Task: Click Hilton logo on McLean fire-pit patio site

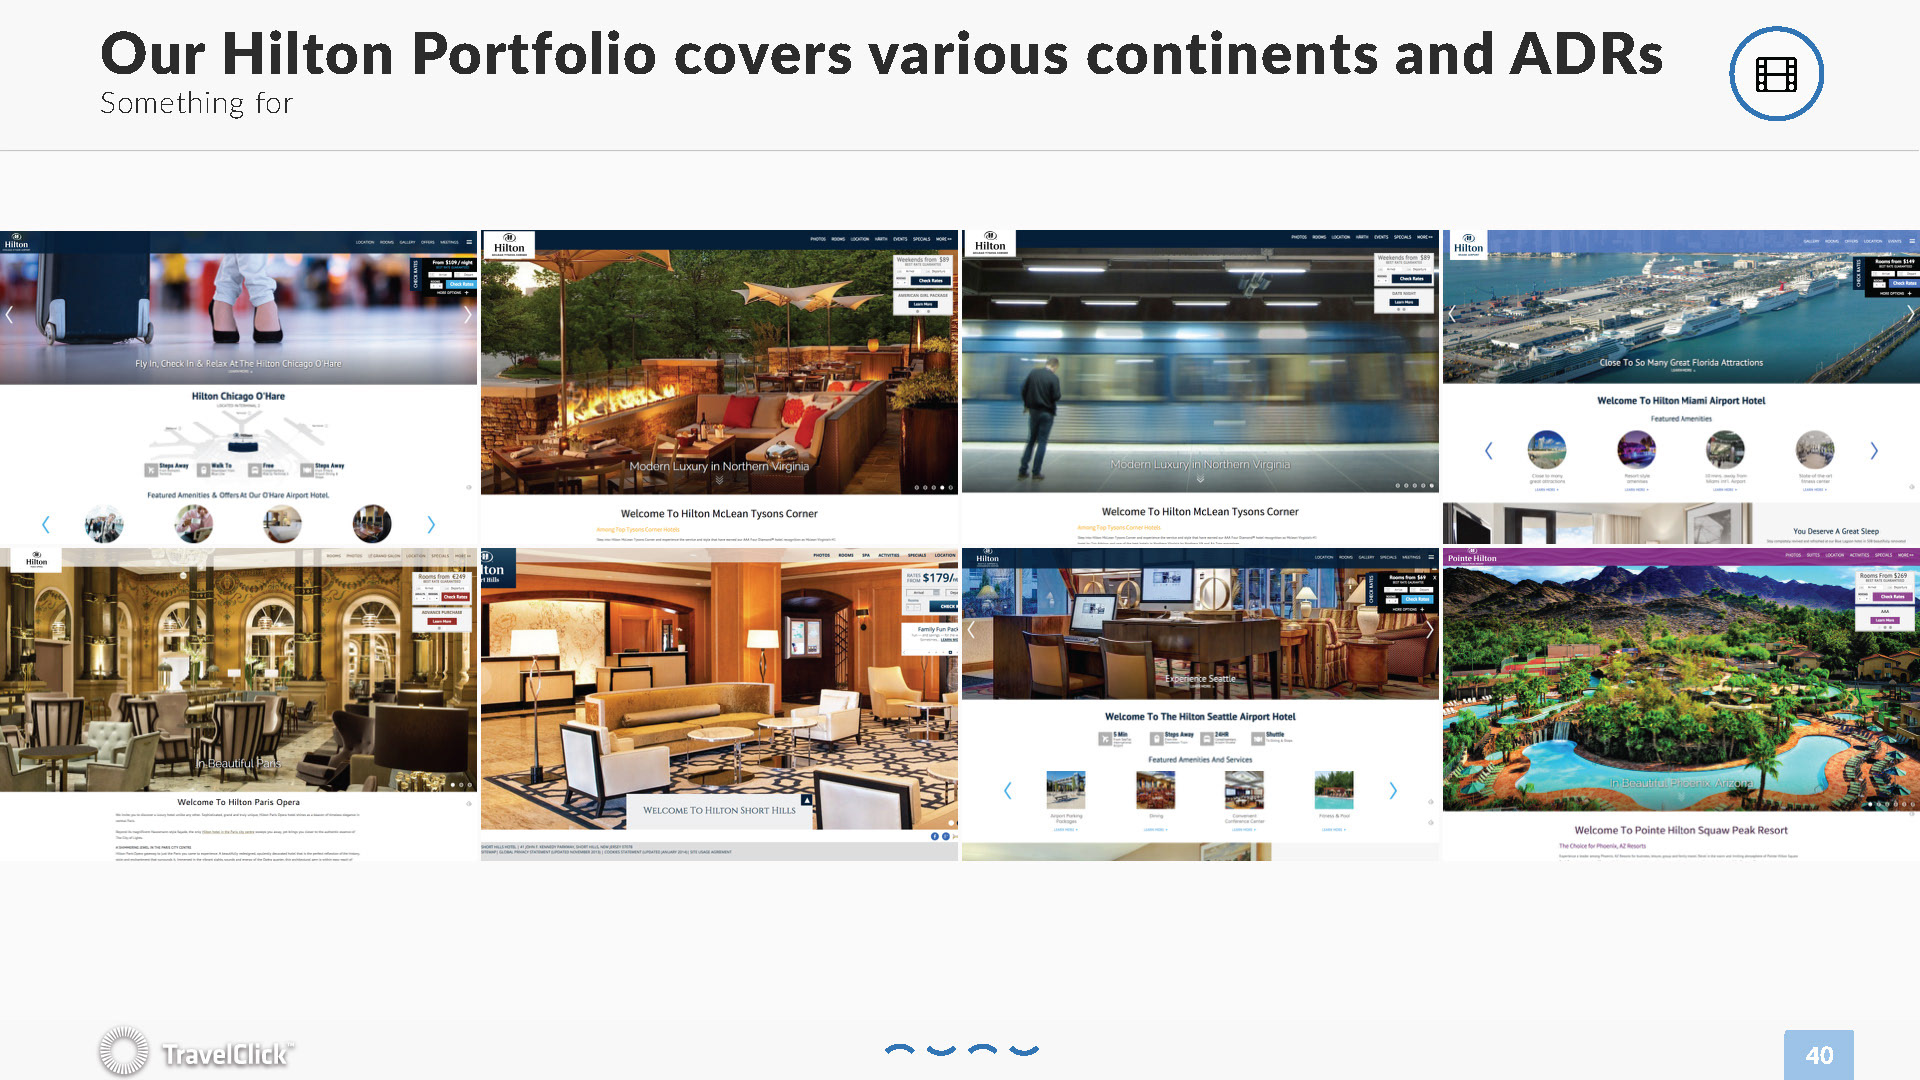Action: pyautogui.click(x=509, y=245)
